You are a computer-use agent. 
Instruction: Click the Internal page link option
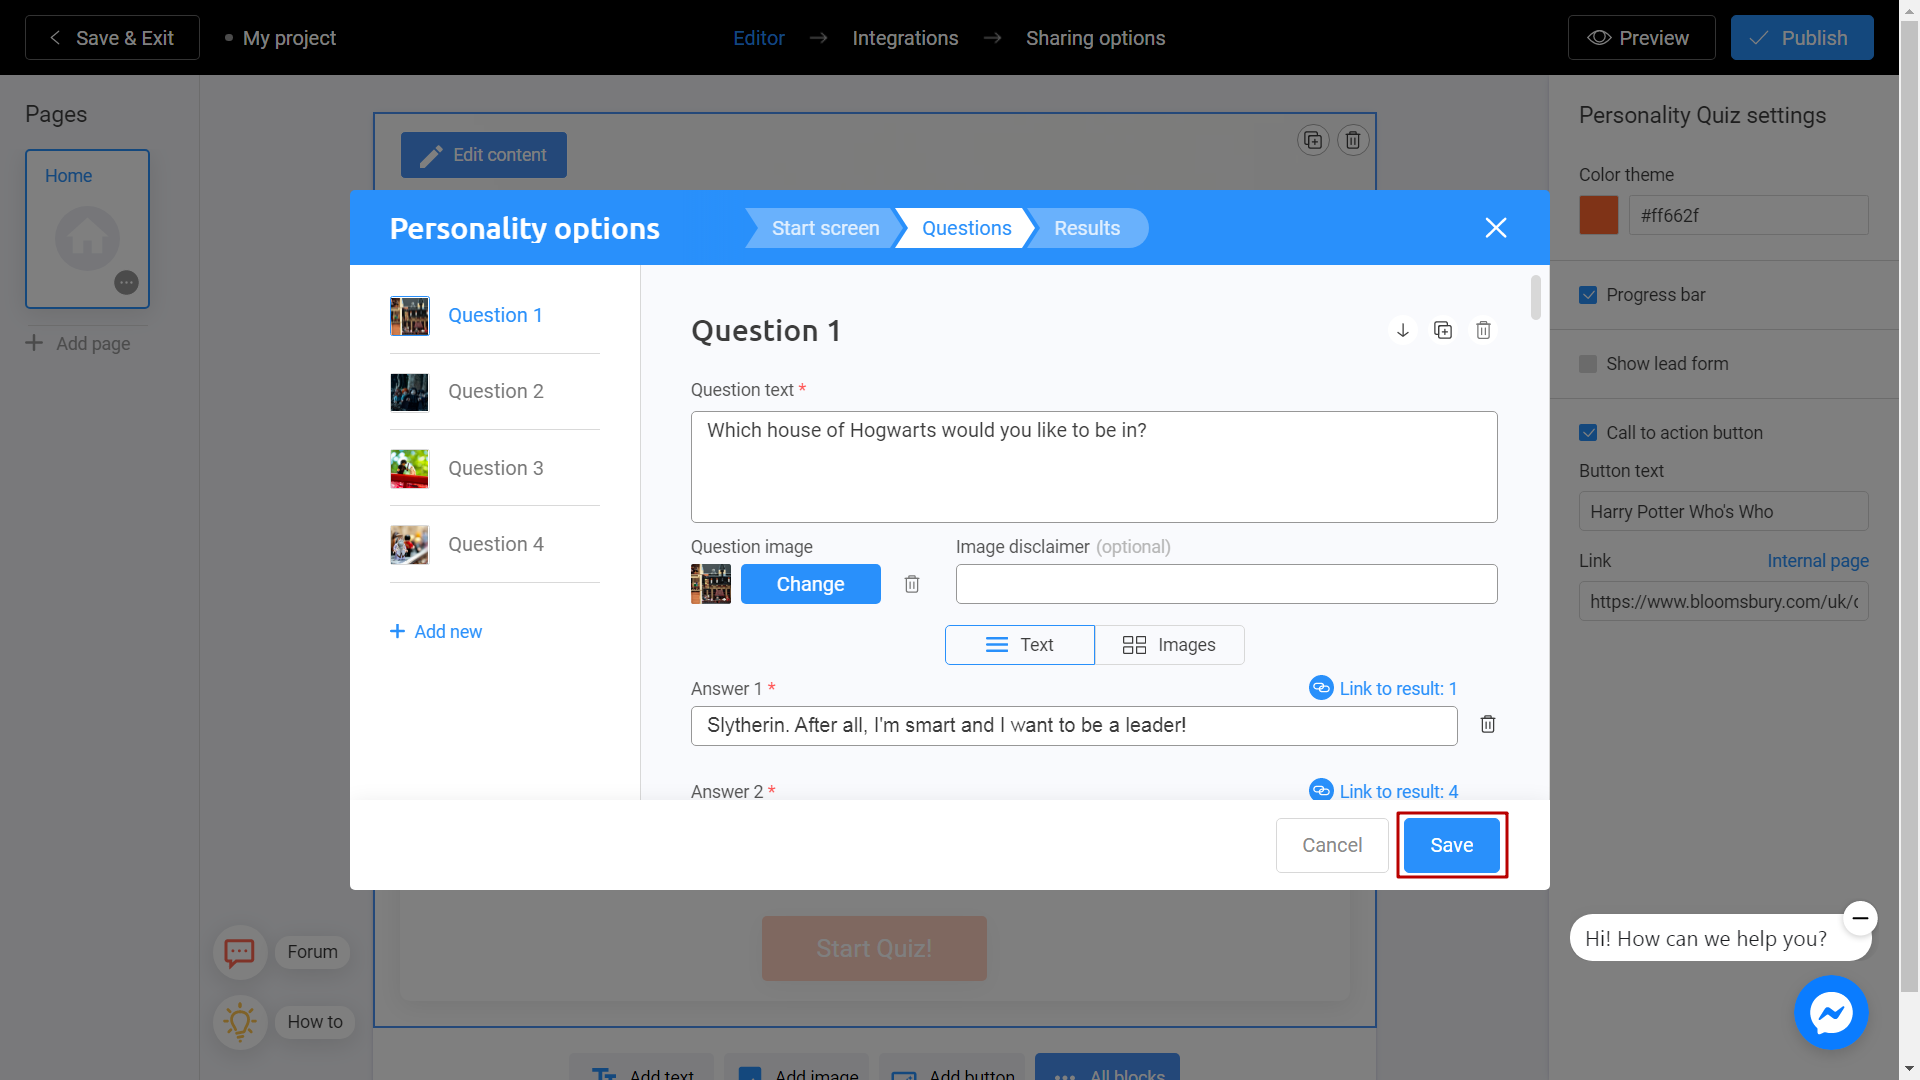click(1818, 560)
